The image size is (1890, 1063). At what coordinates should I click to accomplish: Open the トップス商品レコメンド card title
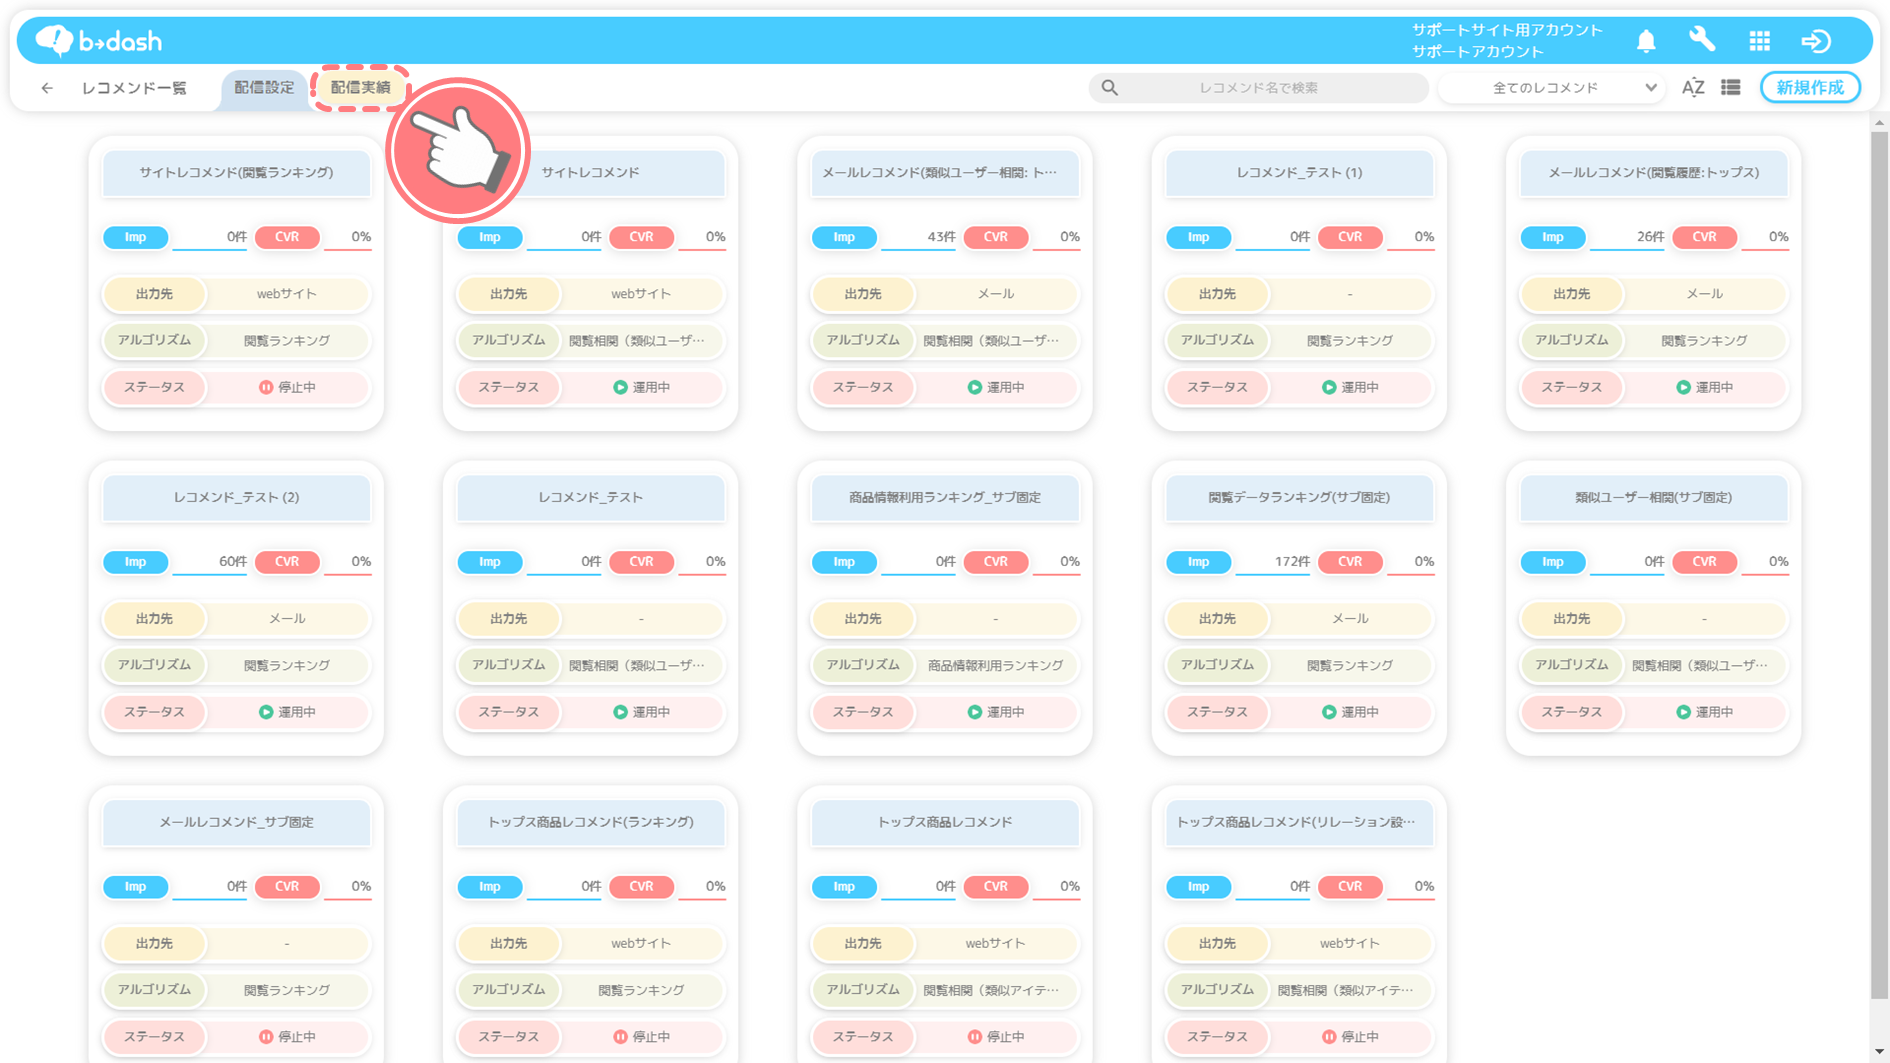(x=945, y=823)
